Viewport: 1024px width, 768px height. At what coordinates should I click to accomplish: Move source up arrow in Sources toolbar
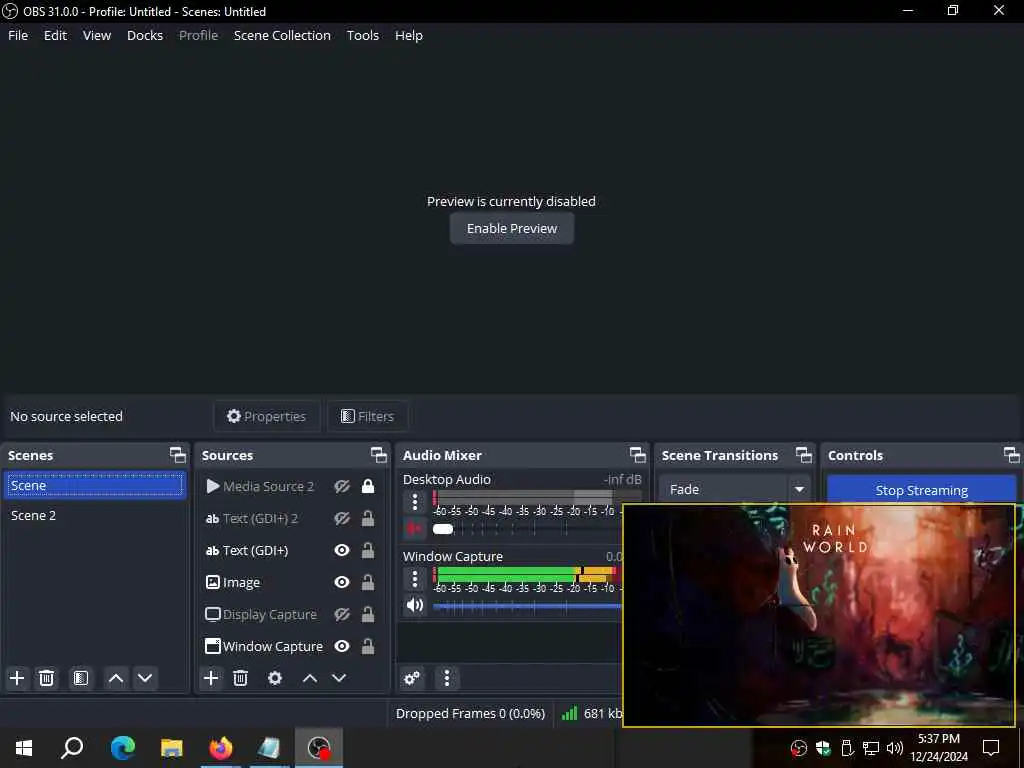click(x=310, y=678)
